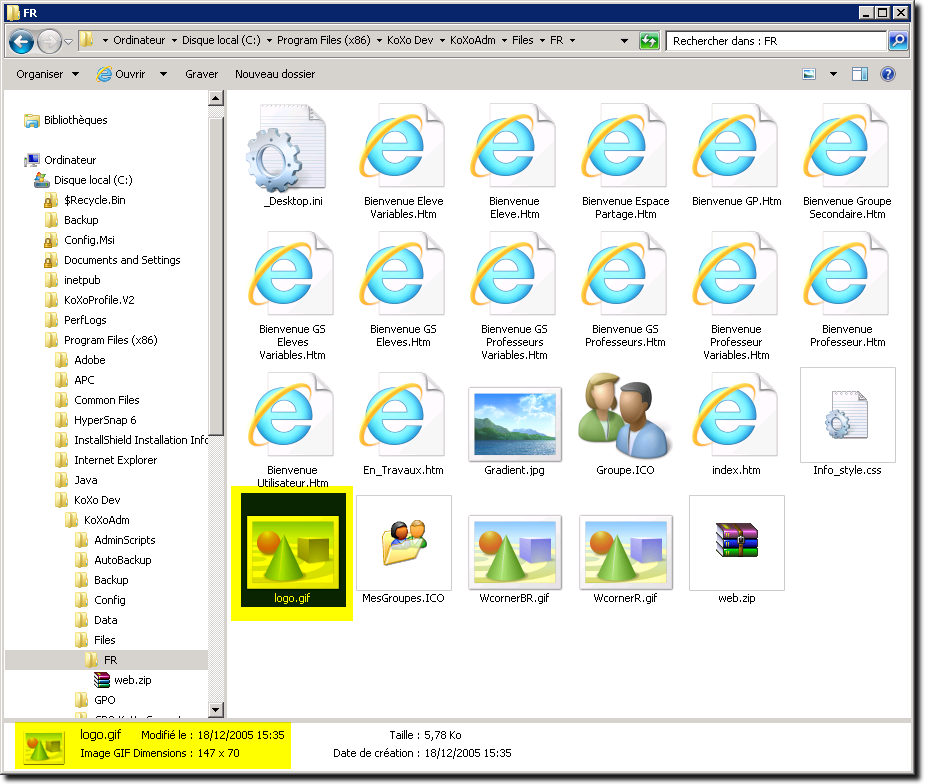Image resolution: width=925 pixels, height=784 pixels.
Task: Open Documents and Settings tree folder
Action: pos(122,260)
